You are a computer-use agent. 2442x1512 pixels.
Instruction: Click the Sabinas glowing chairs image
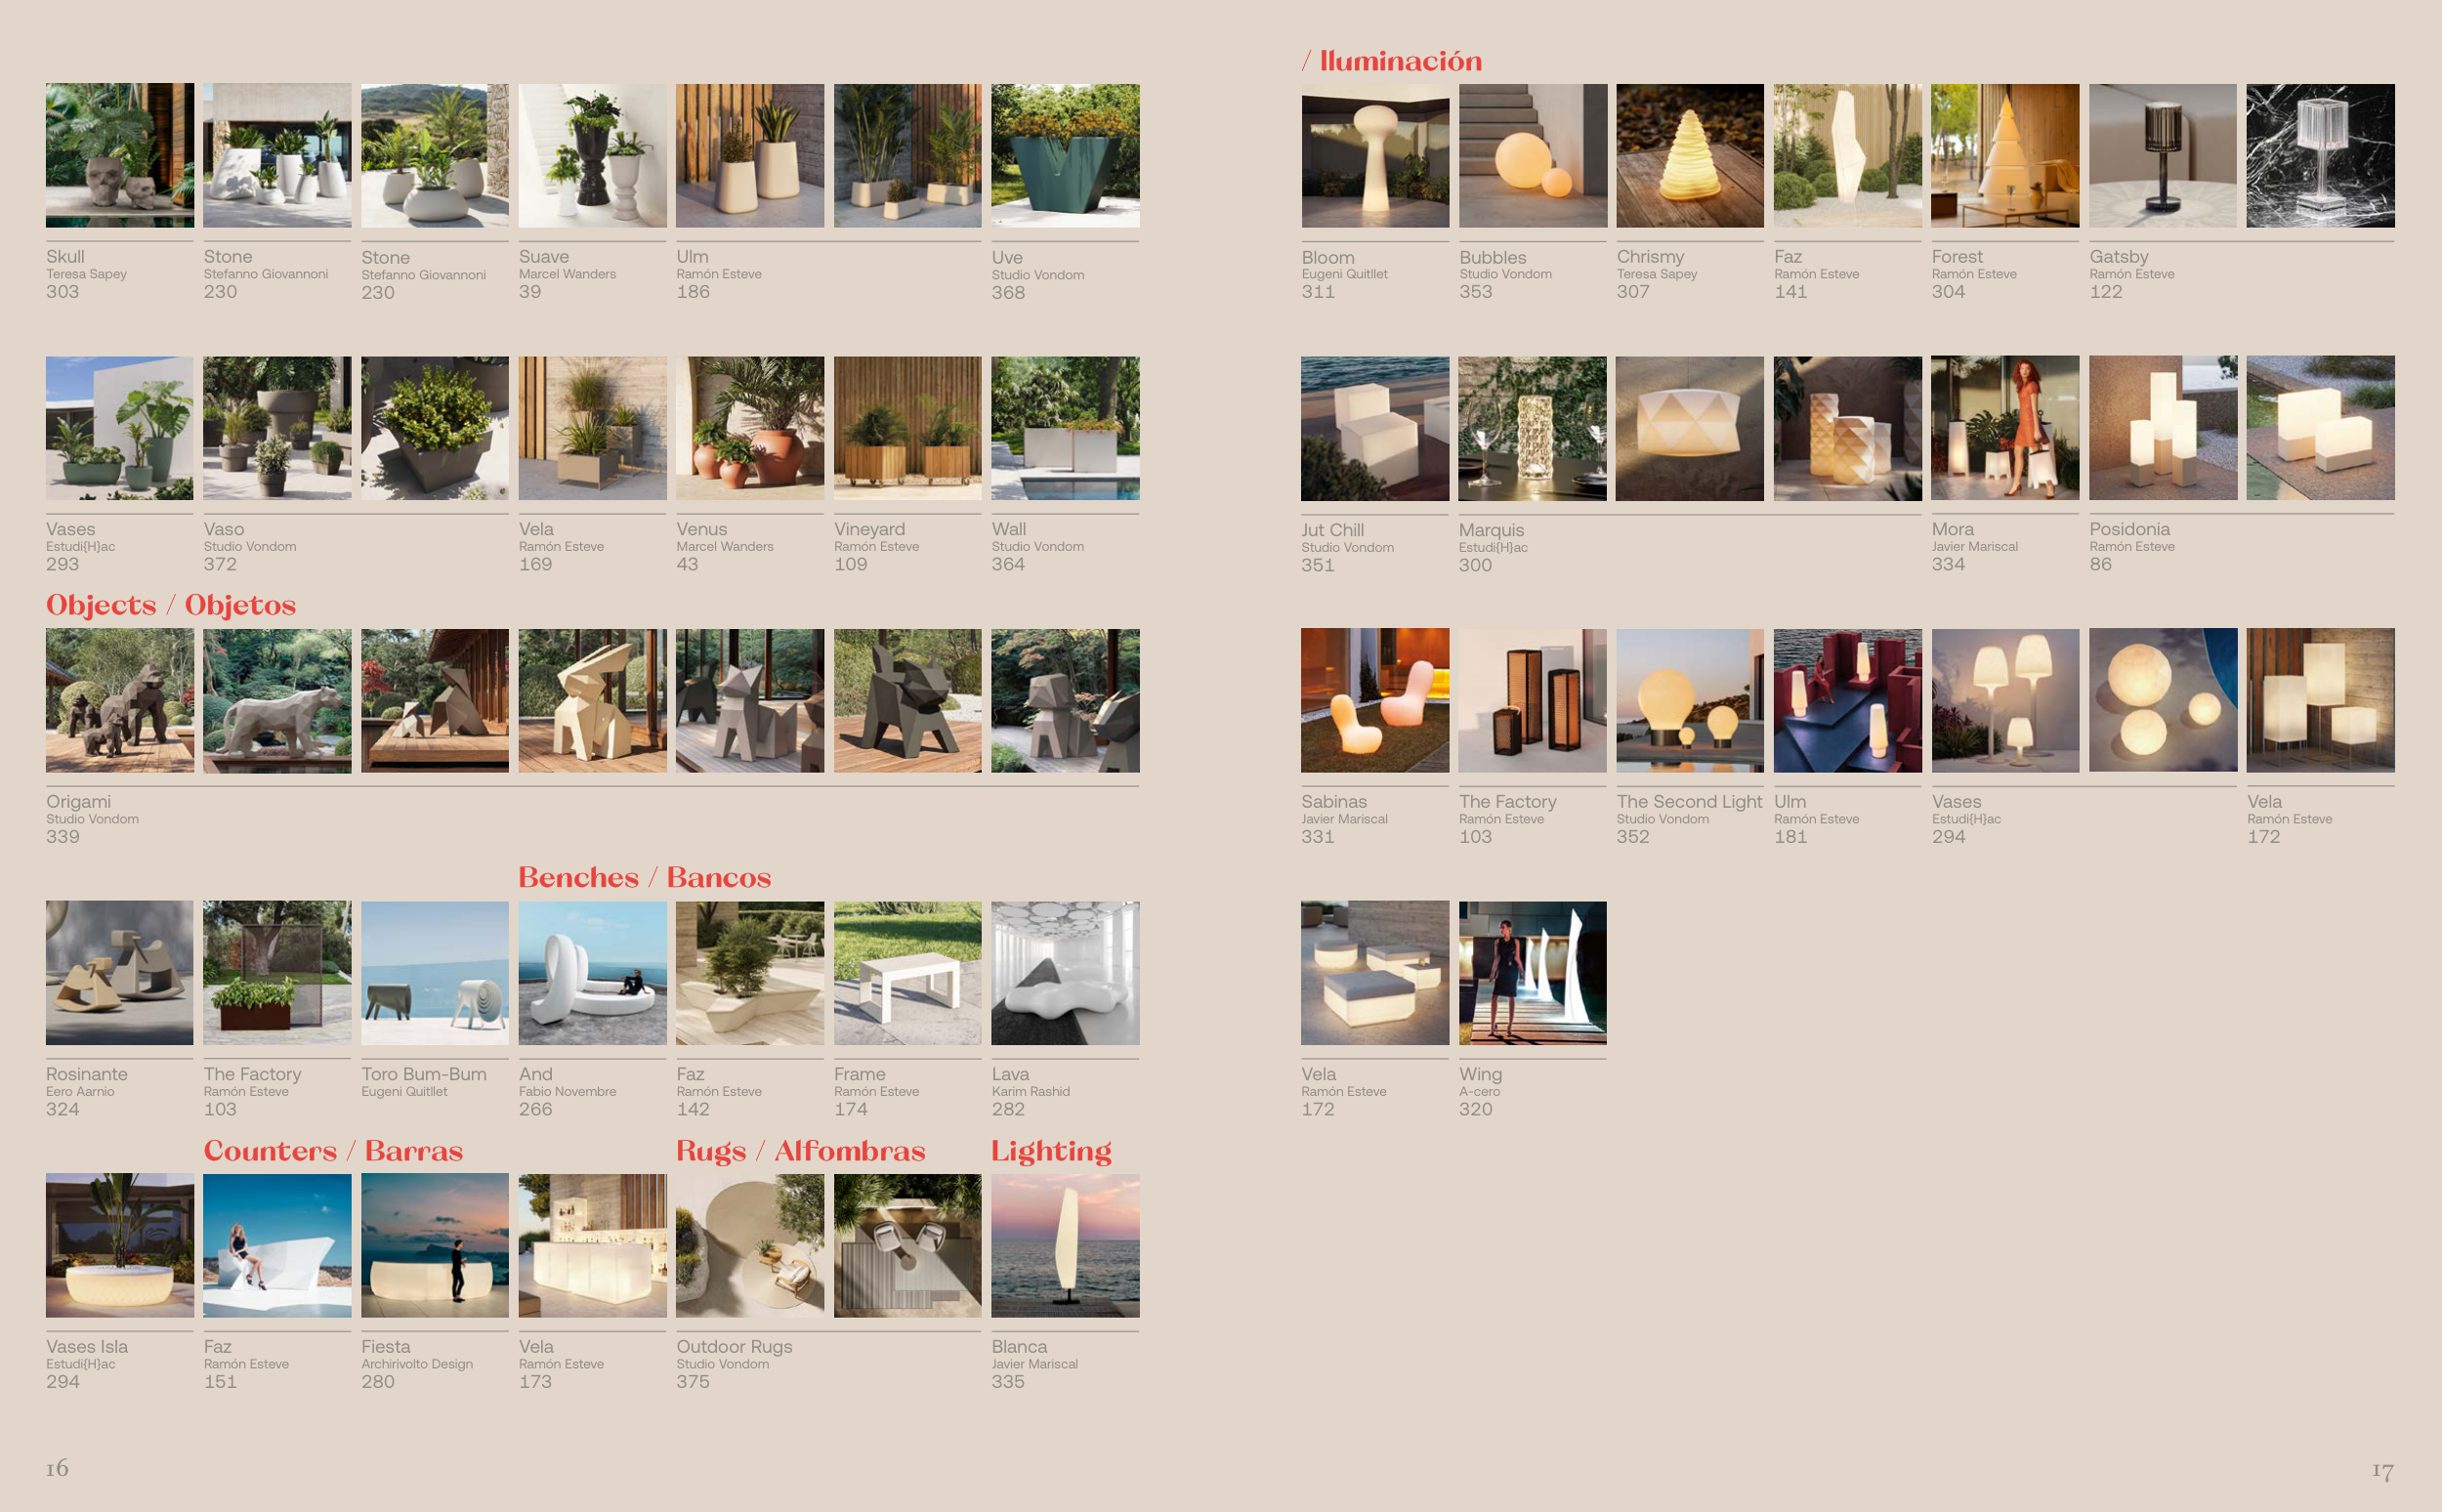click(x=1374, y=700)
